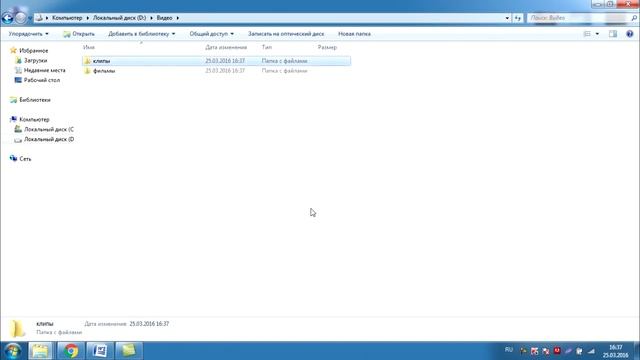
Task: Click the клипы folder icon
Action: pos(87,61)
